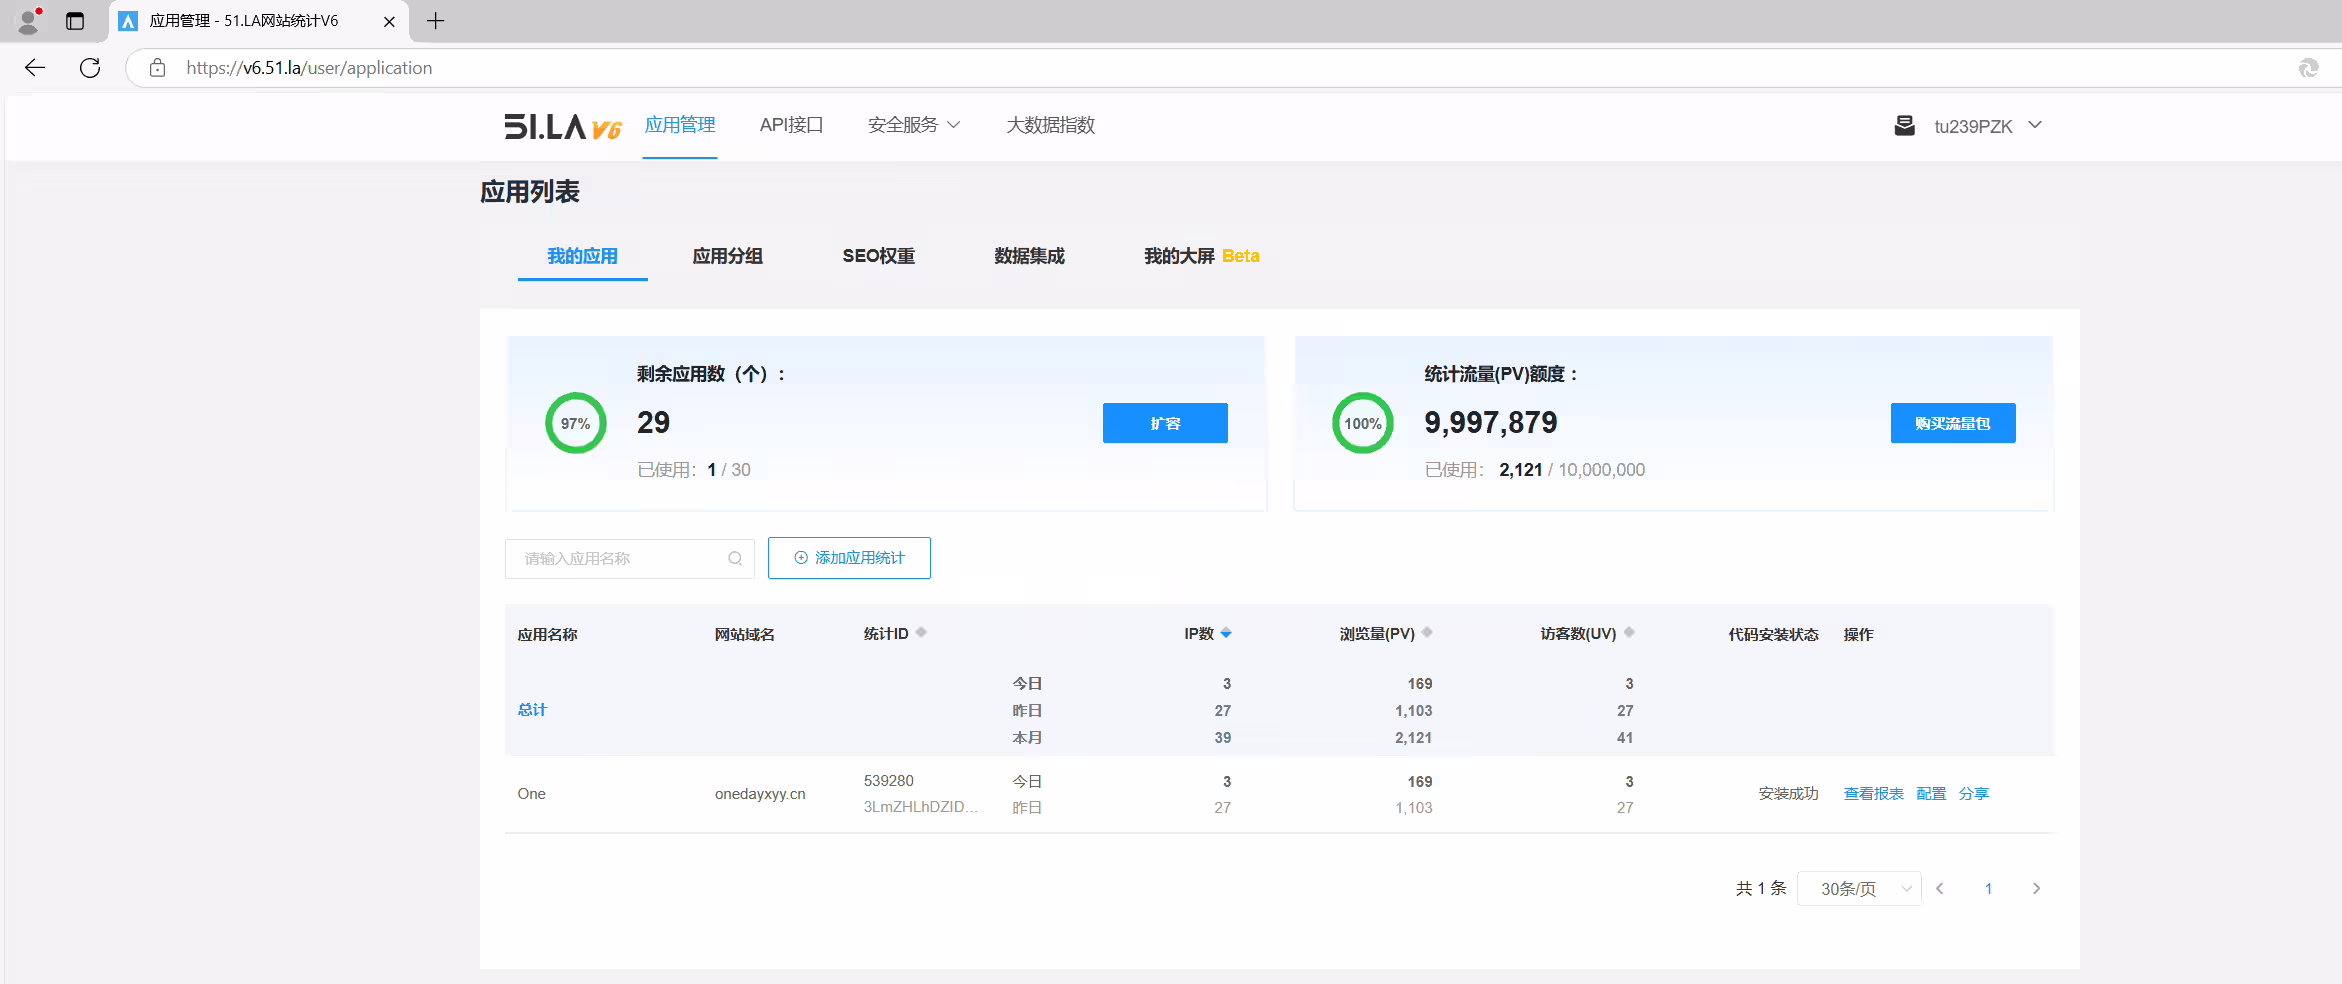Viewport: 2342px width, 984px height.
Task: Open a new tab with plus icon
Action: coord(435,21)
